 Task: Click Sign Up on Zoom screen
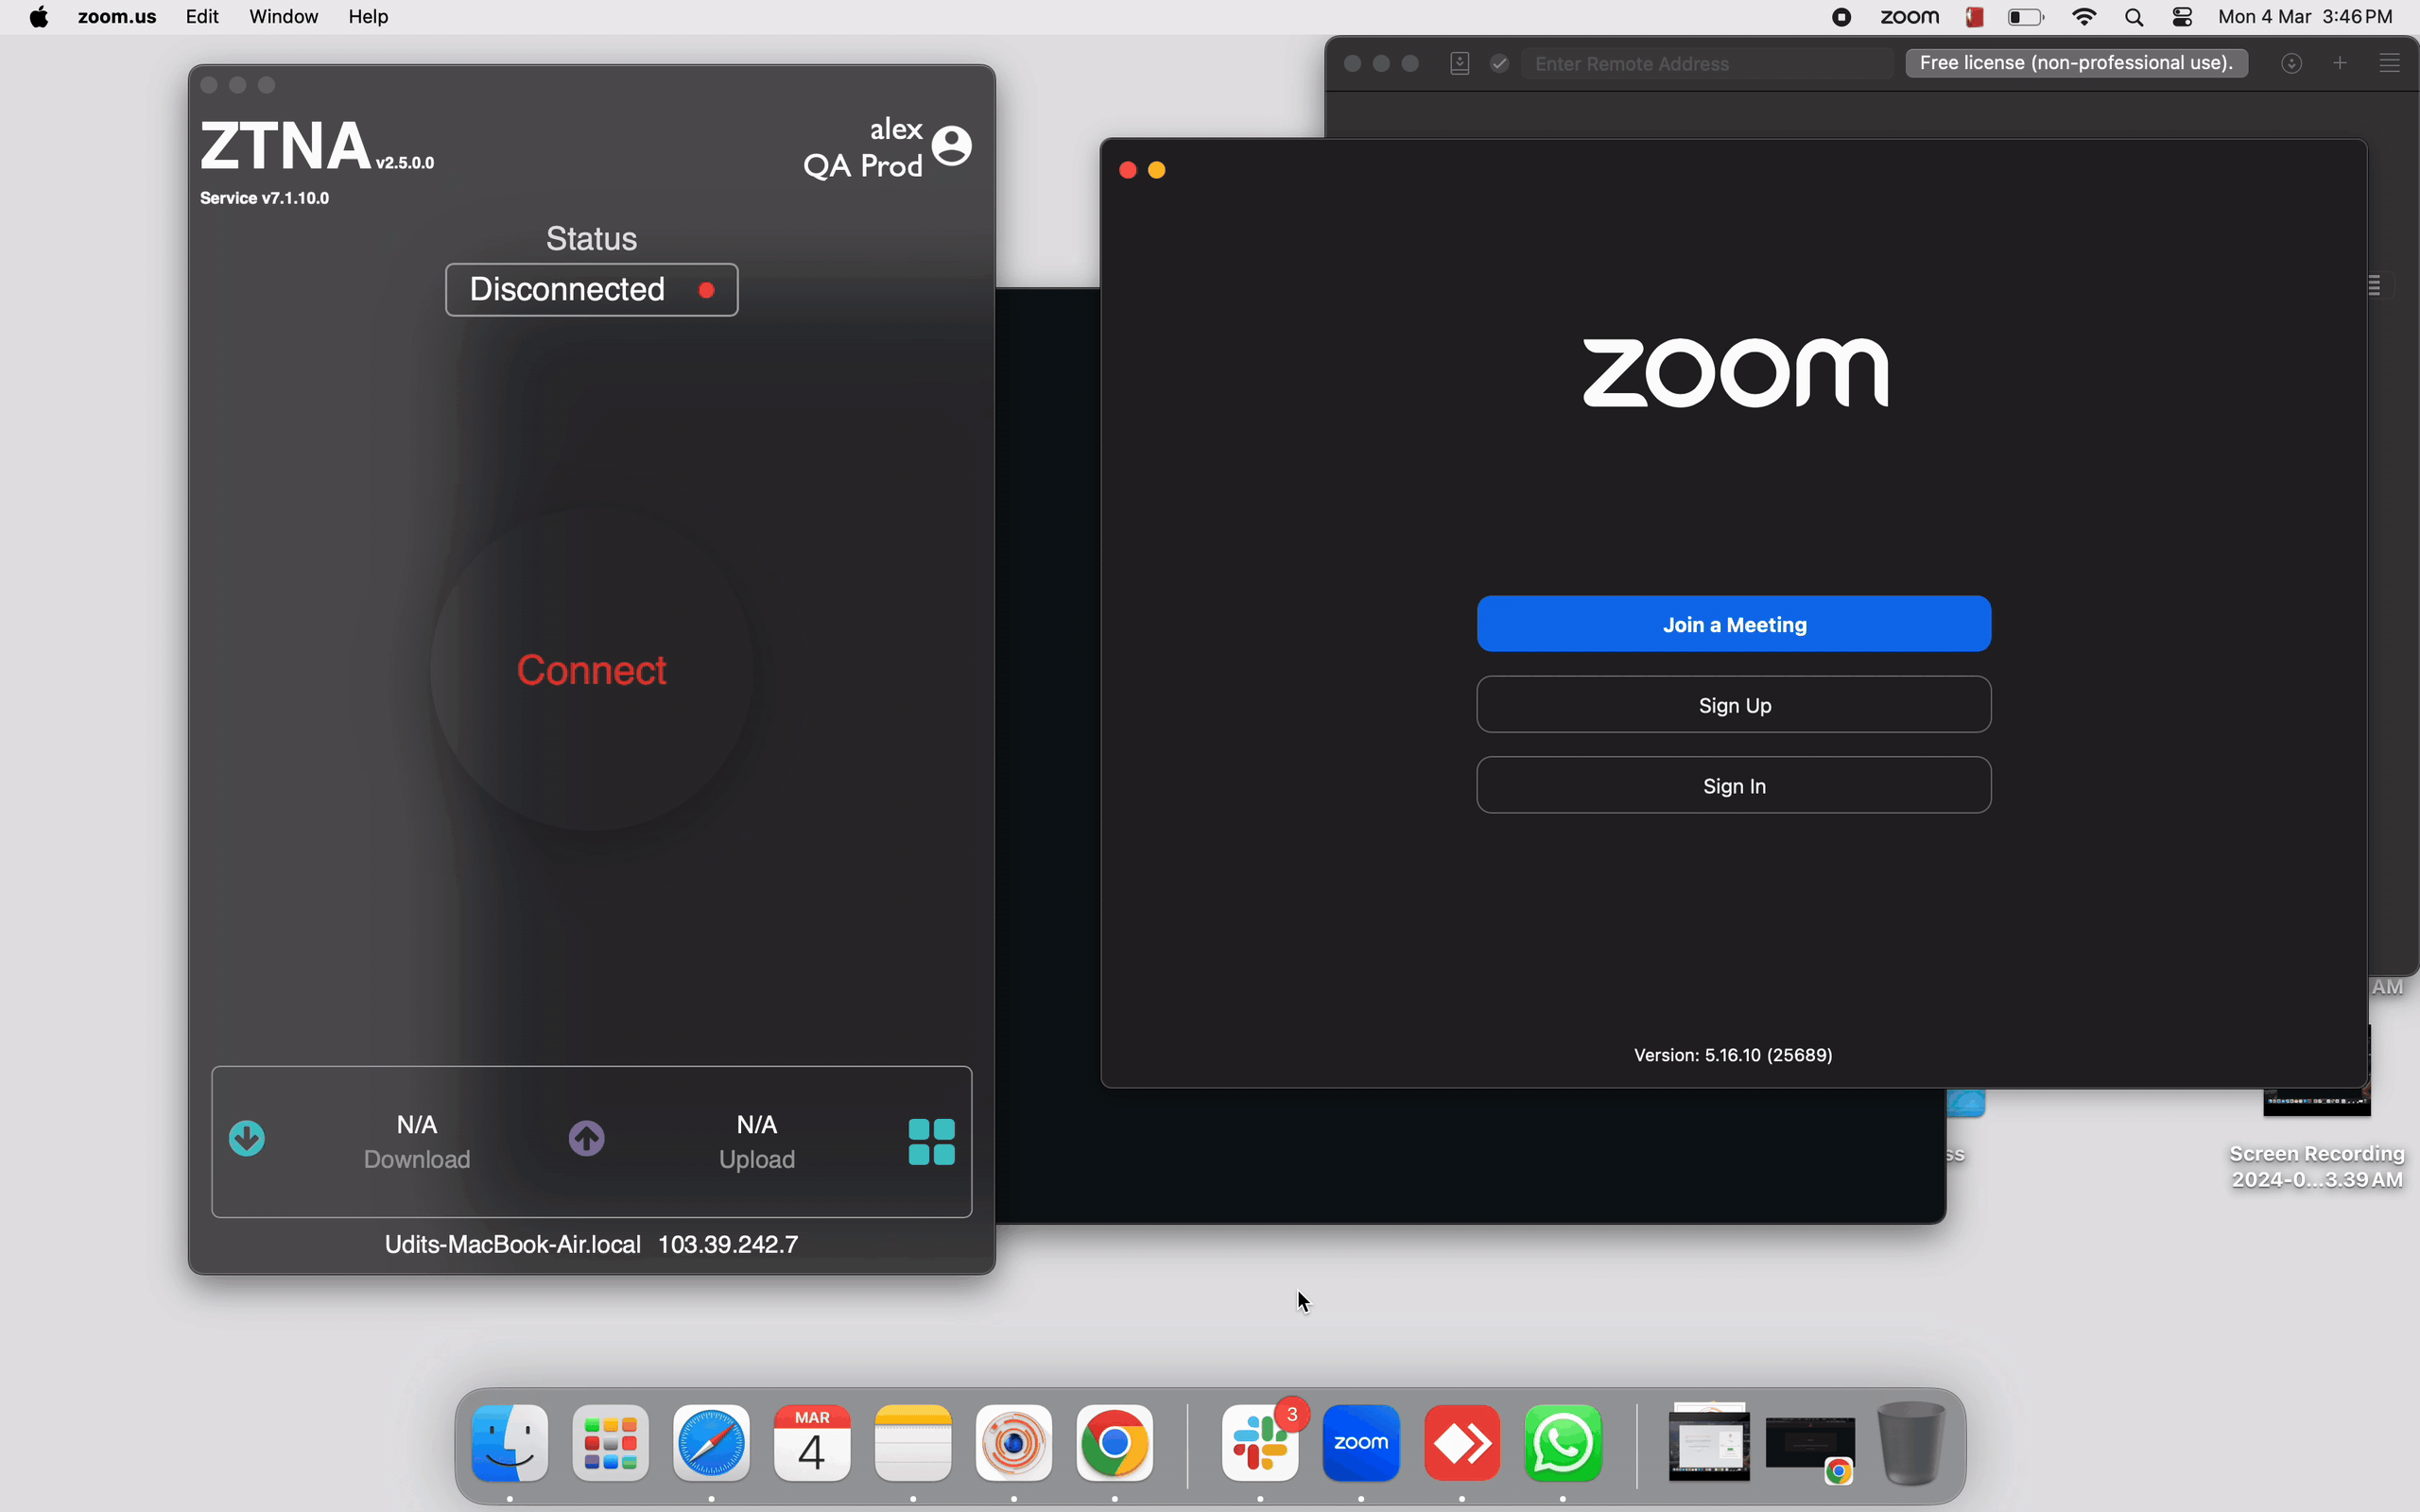1736,706
